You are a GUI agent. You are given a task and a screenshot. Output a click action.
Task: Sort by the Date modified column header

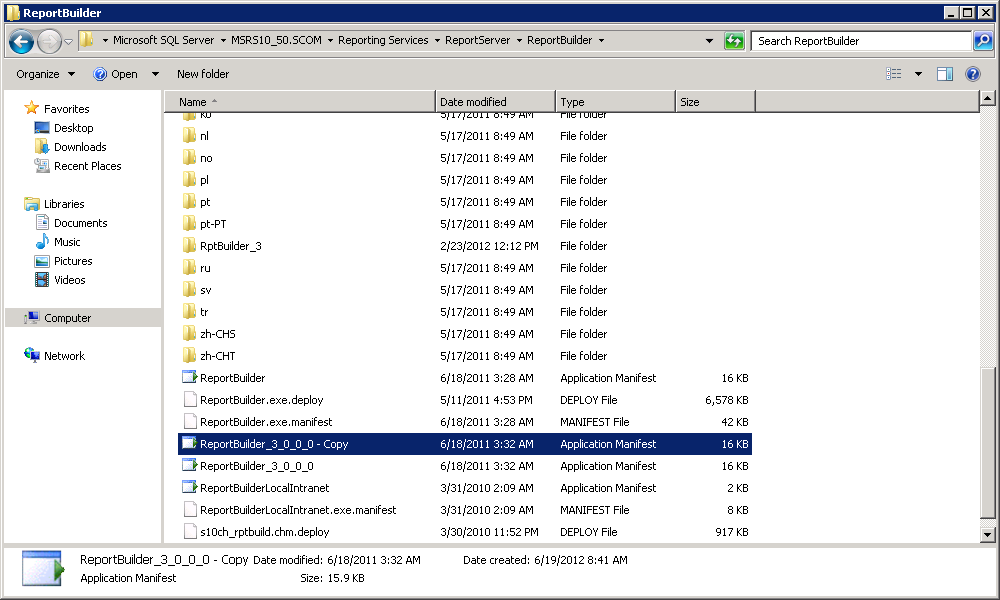496,101
